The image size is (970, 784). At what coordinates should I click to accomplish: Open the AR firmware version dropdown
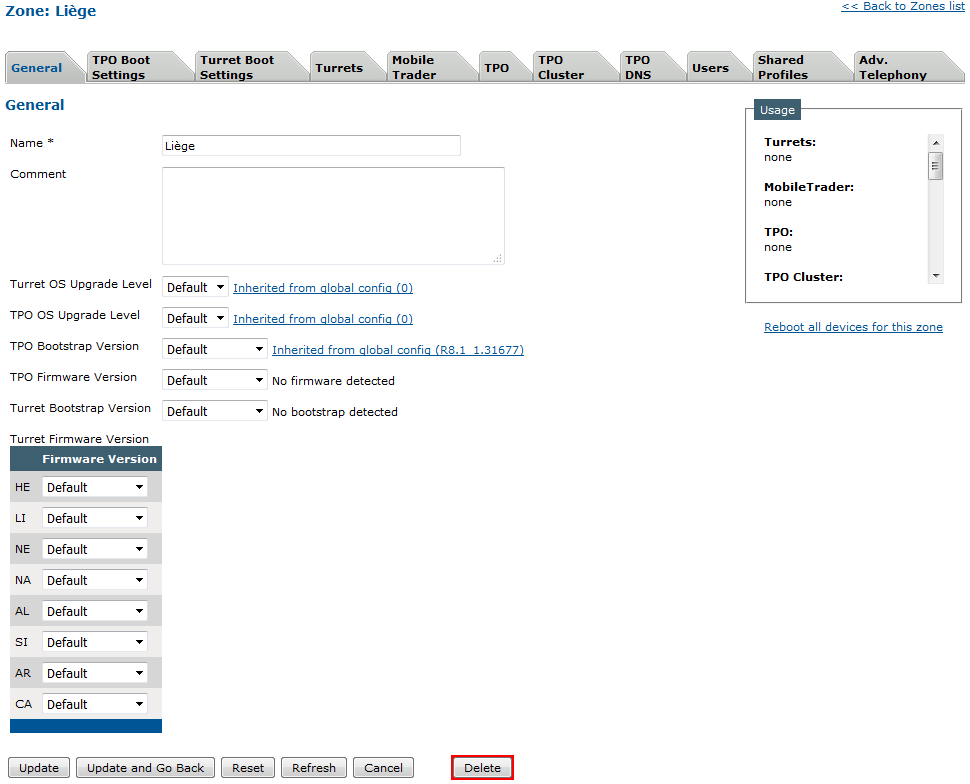tap(95, 673)
